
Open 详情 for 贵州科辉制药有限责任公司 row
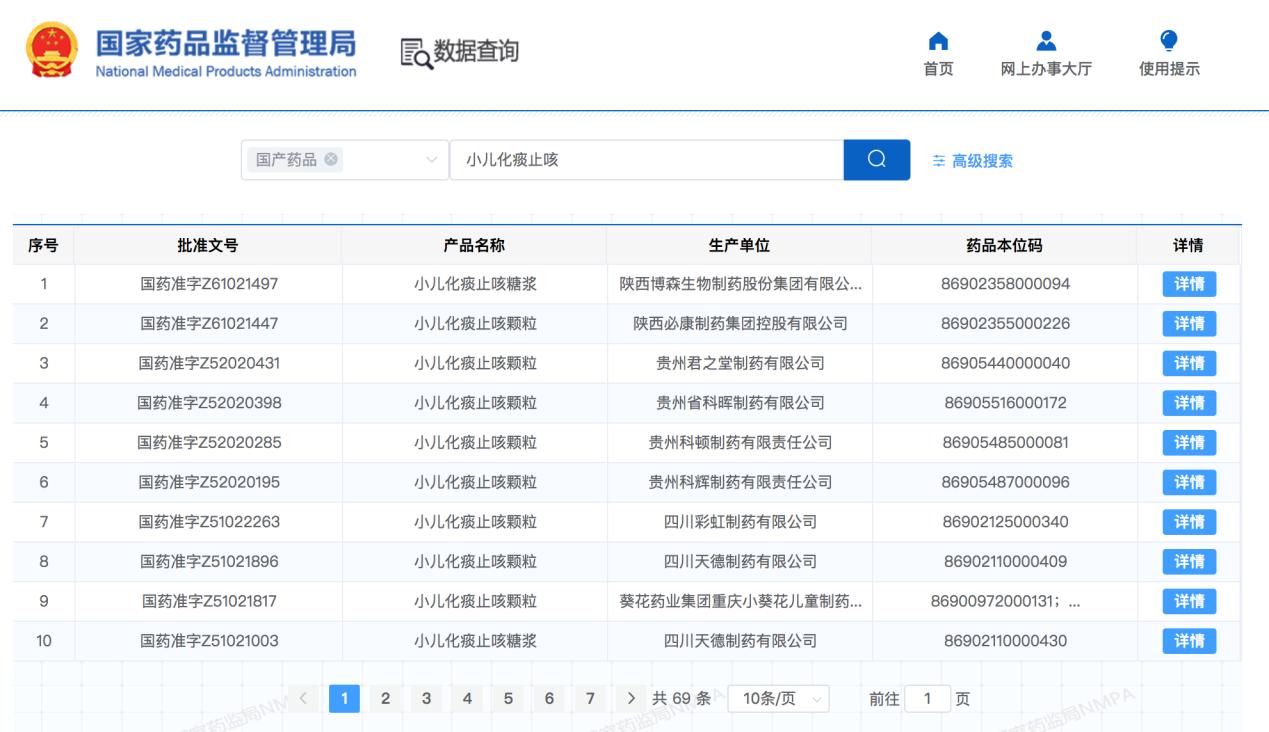pyautogui.click(x=1189, y=482)
